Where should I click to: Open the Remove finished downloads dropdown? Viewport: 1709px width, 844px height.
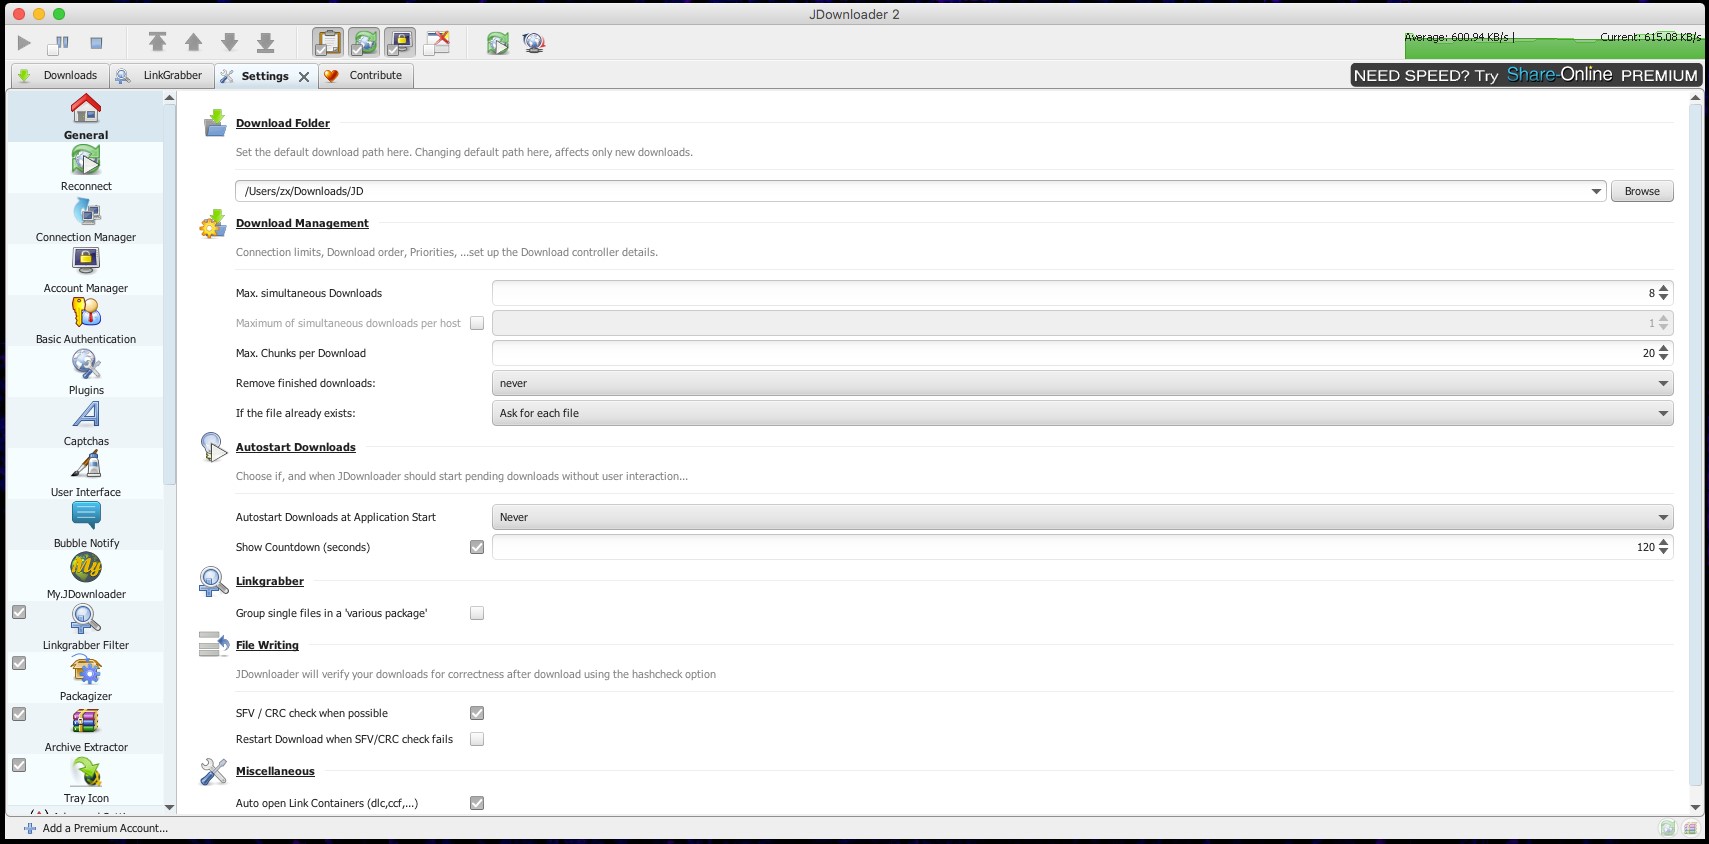(1082, 383)
